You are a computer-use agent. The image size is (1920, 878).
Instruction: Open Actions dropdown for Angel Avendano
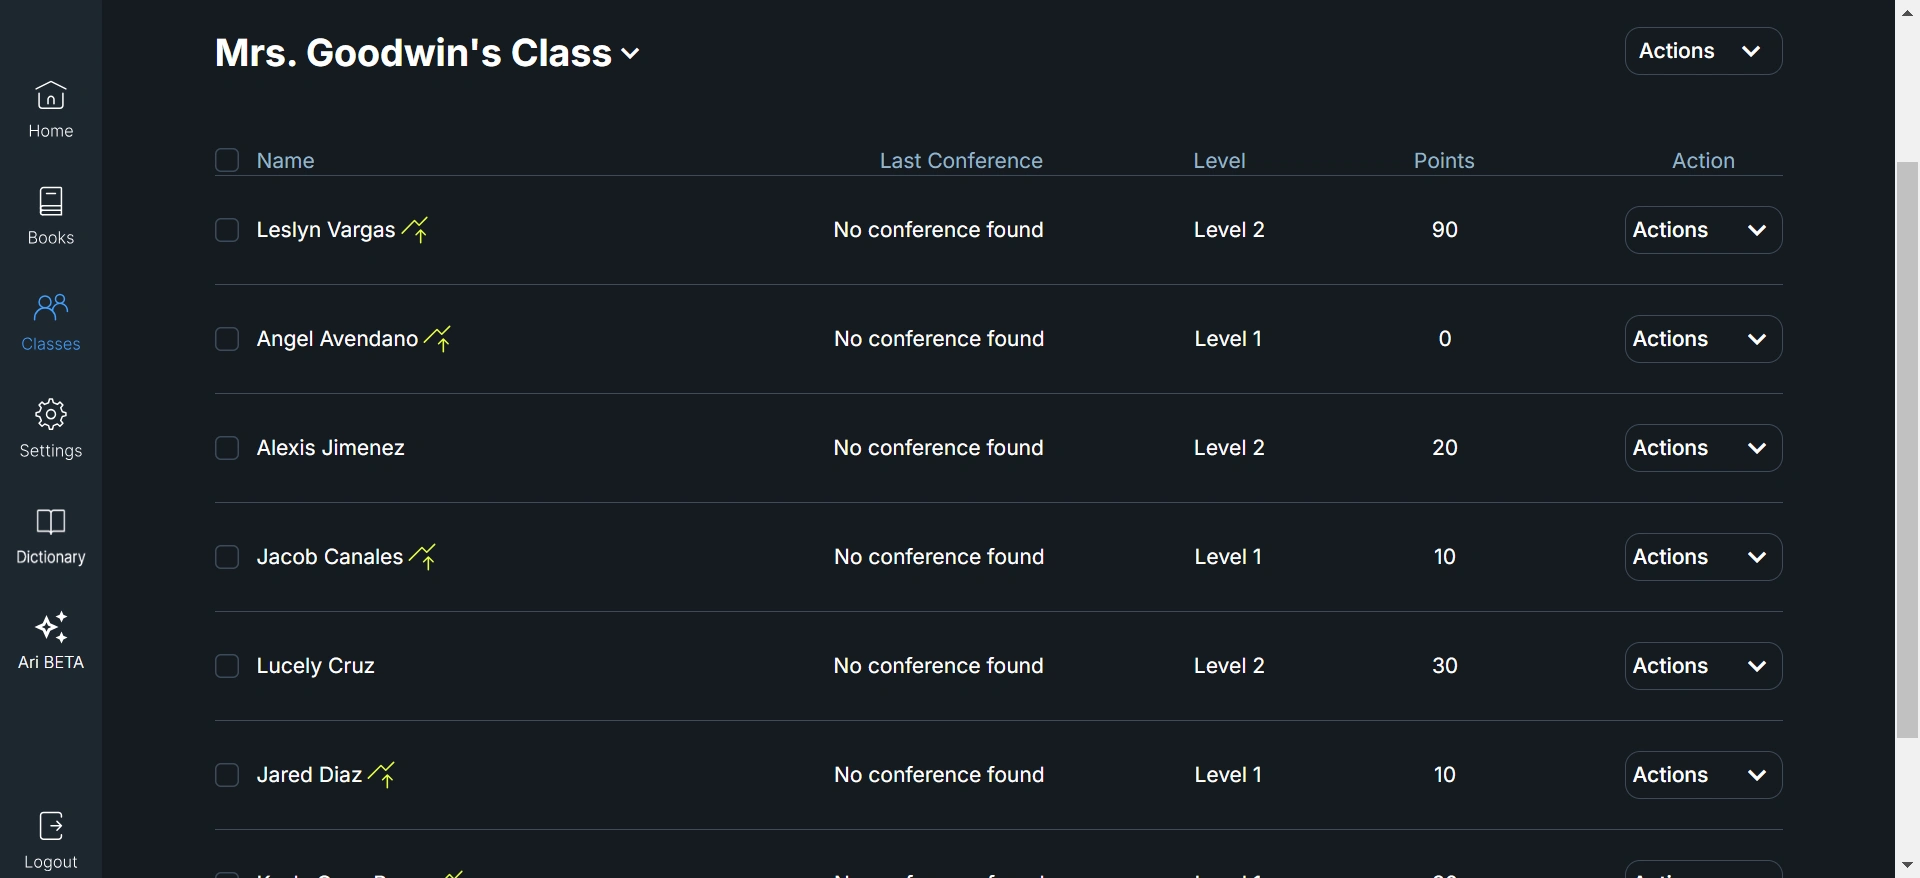click(1703, 339)
